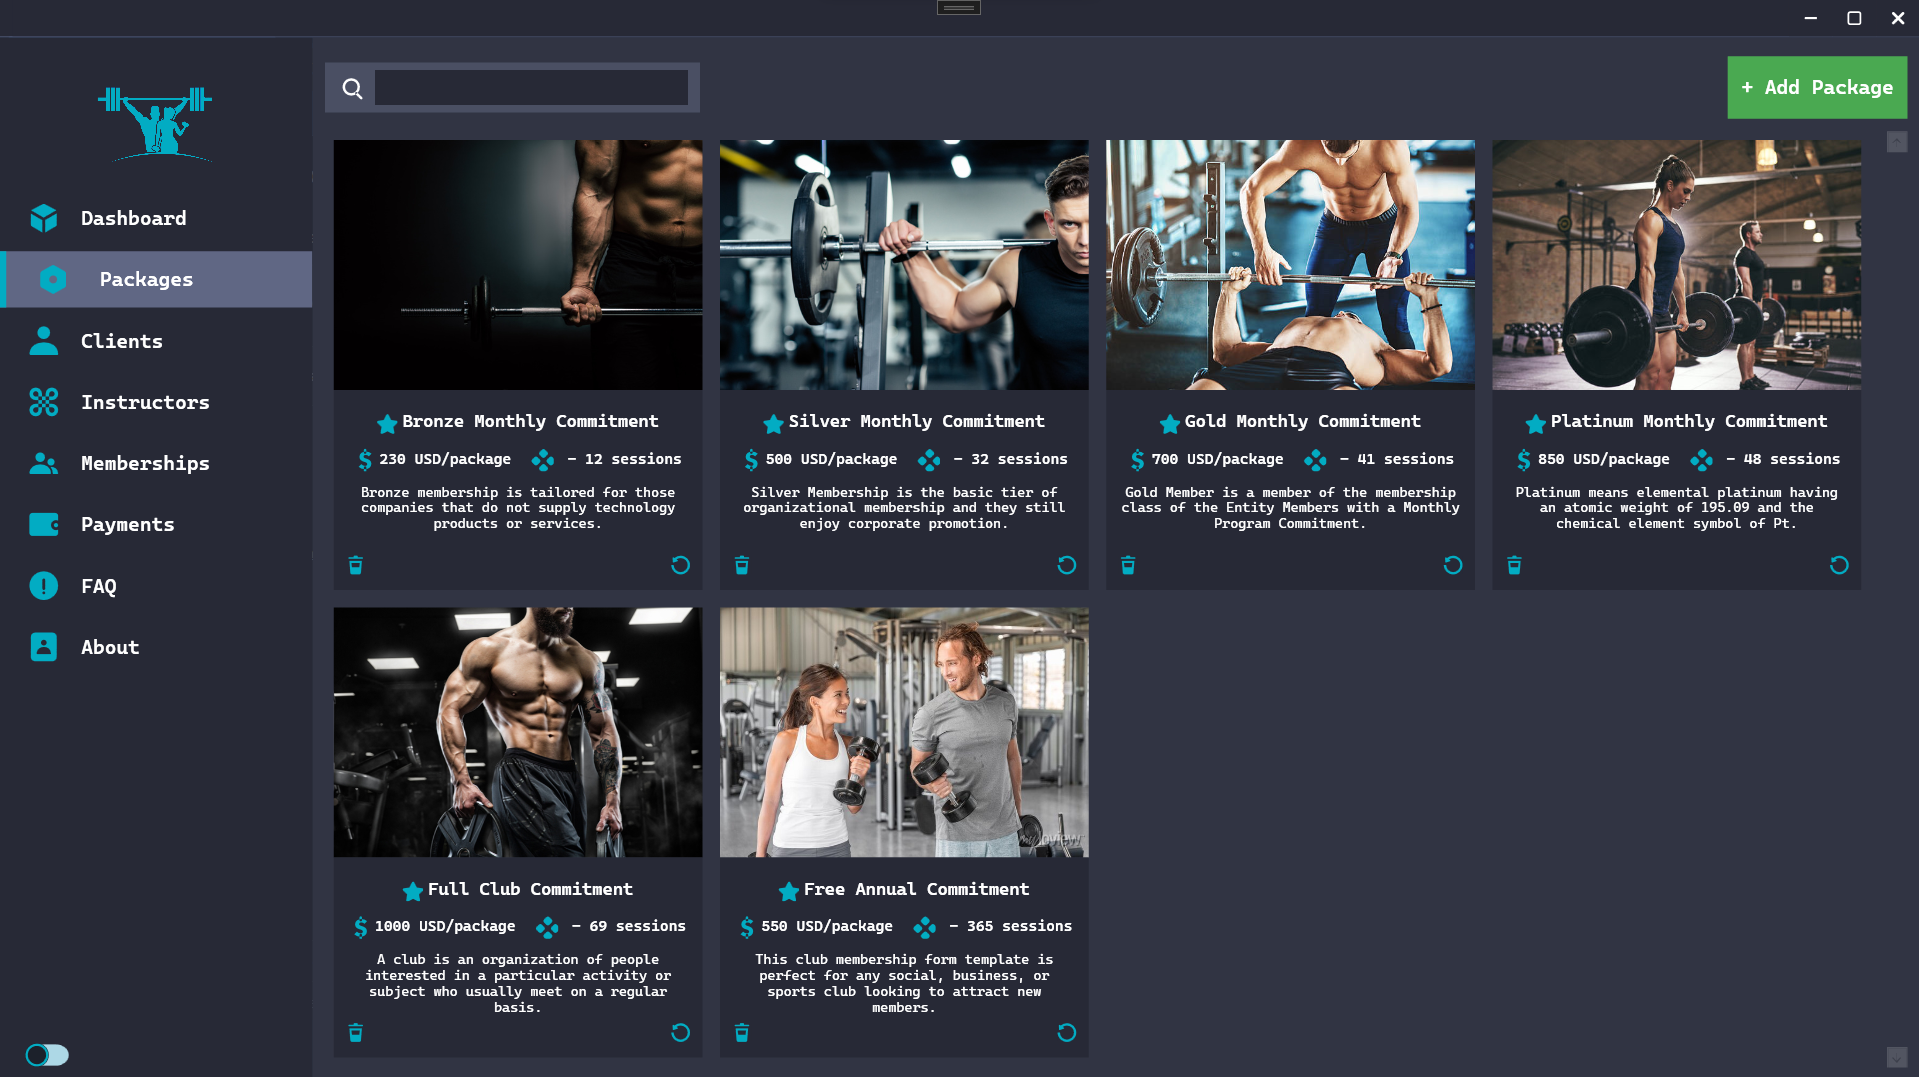Focus the package search field

[x=531, y=88]
